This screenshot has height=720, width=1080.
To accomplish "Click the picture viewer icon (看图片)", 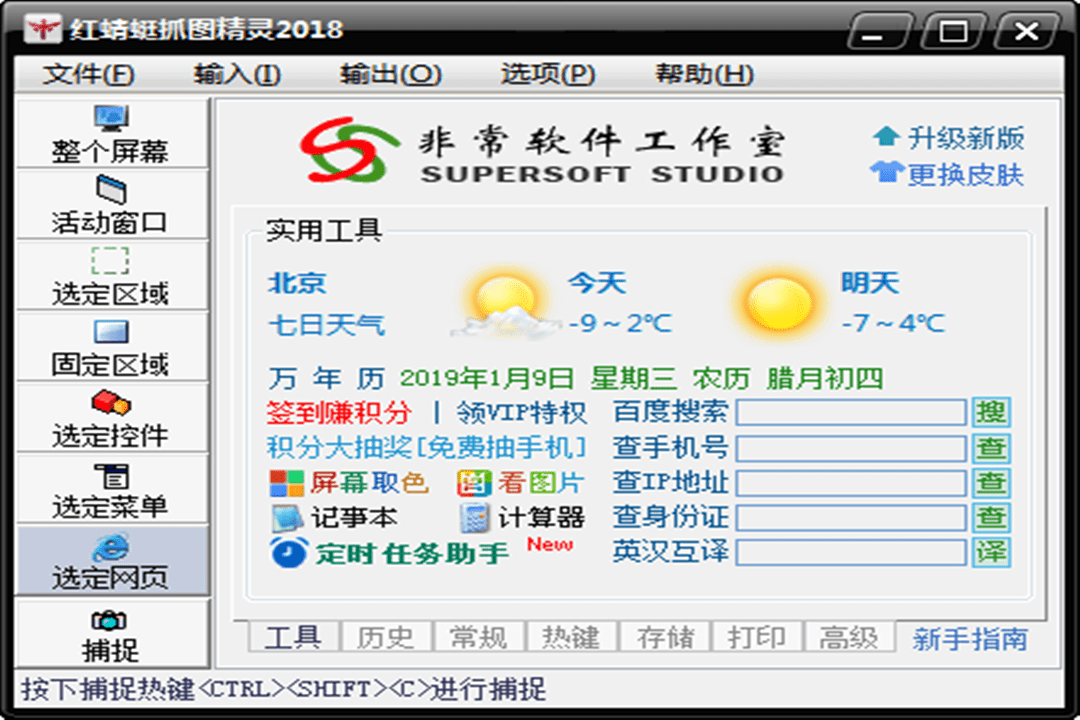I will point(474,483).
